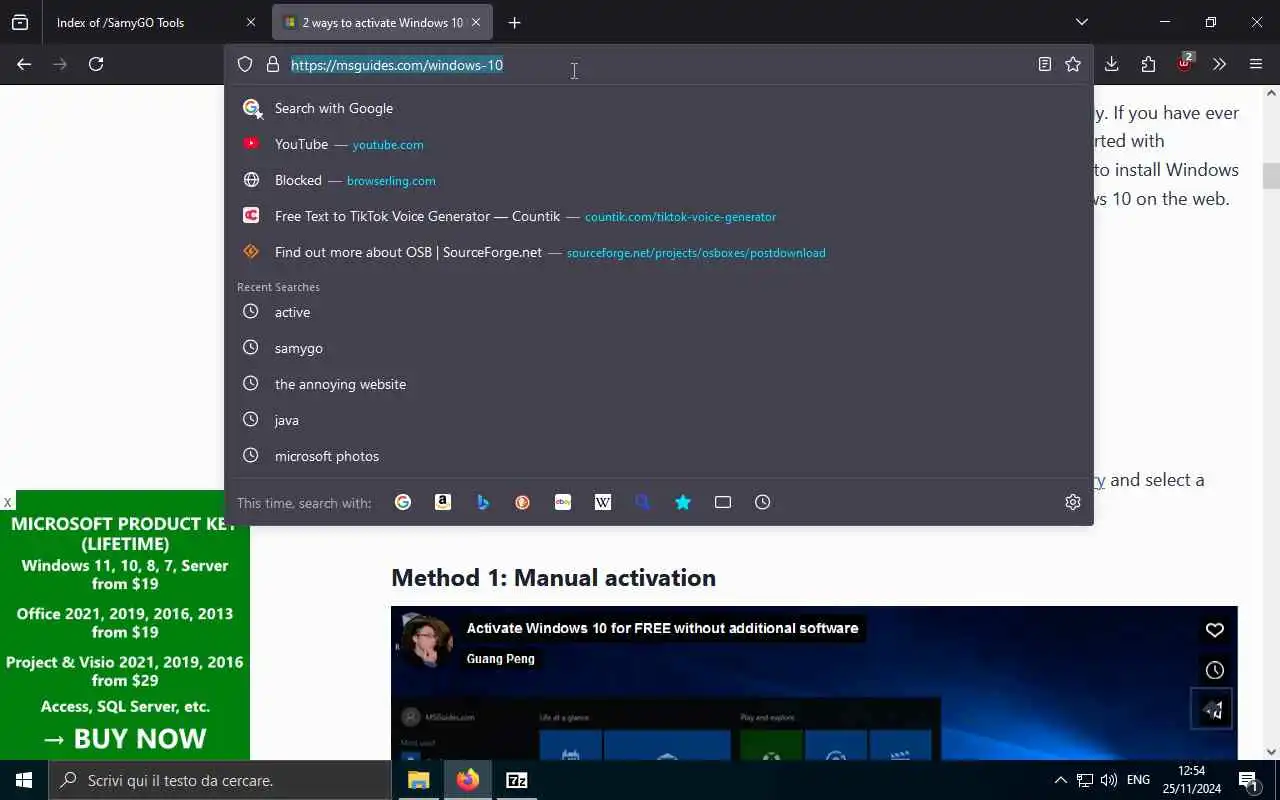Click the Guang Peng channel avatar
1280x800 pixels.
(426, 641)
